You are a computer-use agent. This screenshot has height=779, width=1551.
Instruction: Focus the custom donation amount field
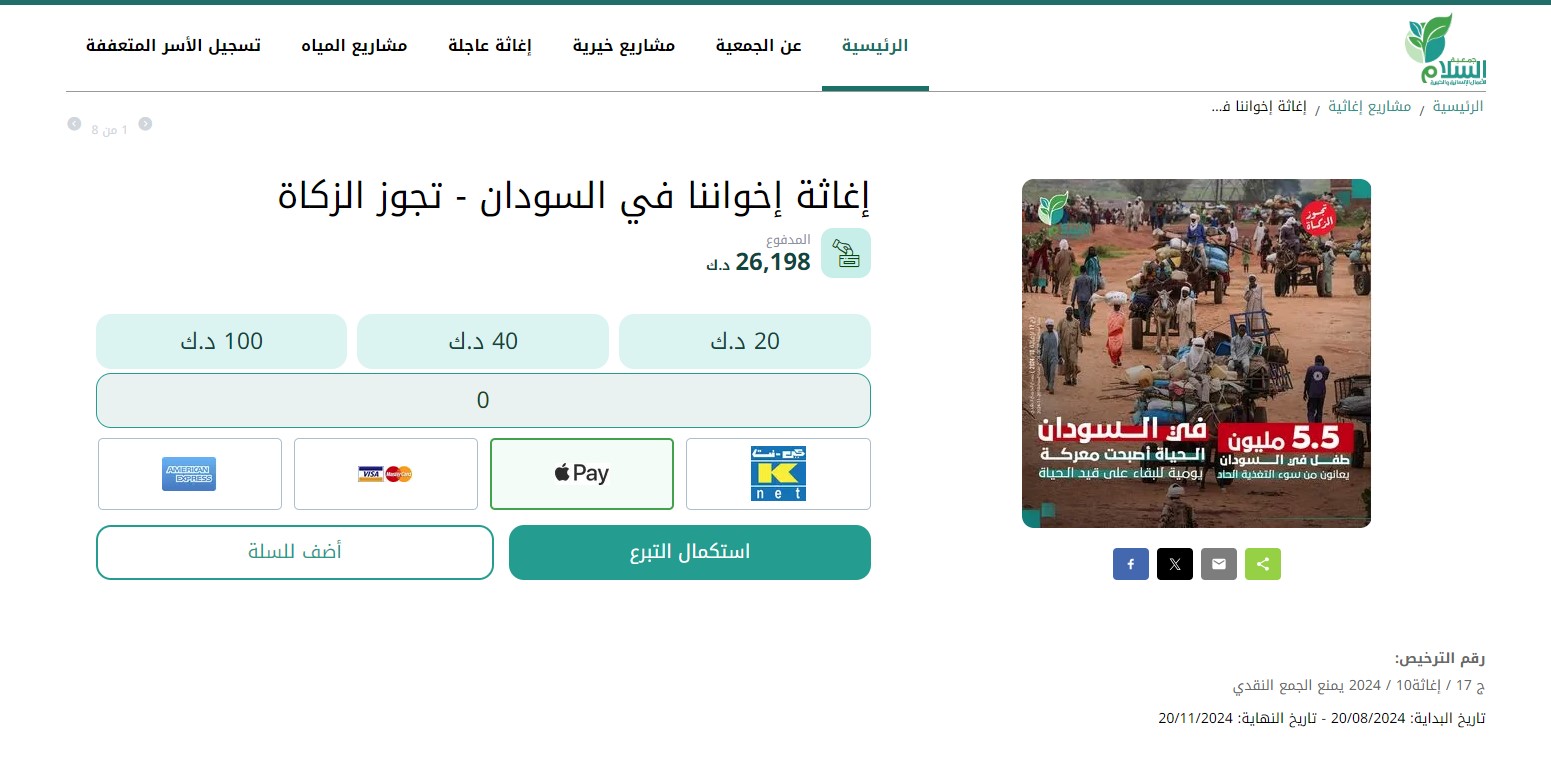pyautogui.click(x=483, y=400)
